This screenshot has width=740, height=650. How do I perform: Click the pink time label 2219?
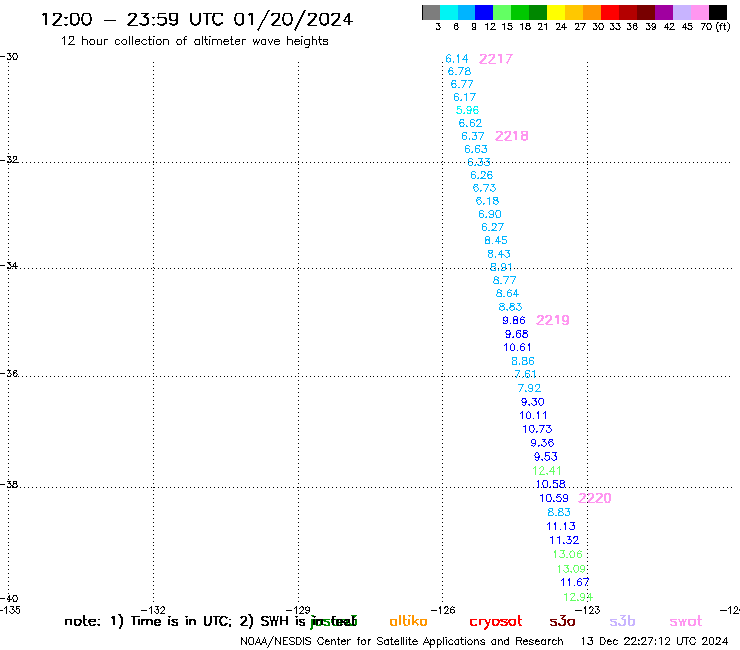tap(553, 320)
